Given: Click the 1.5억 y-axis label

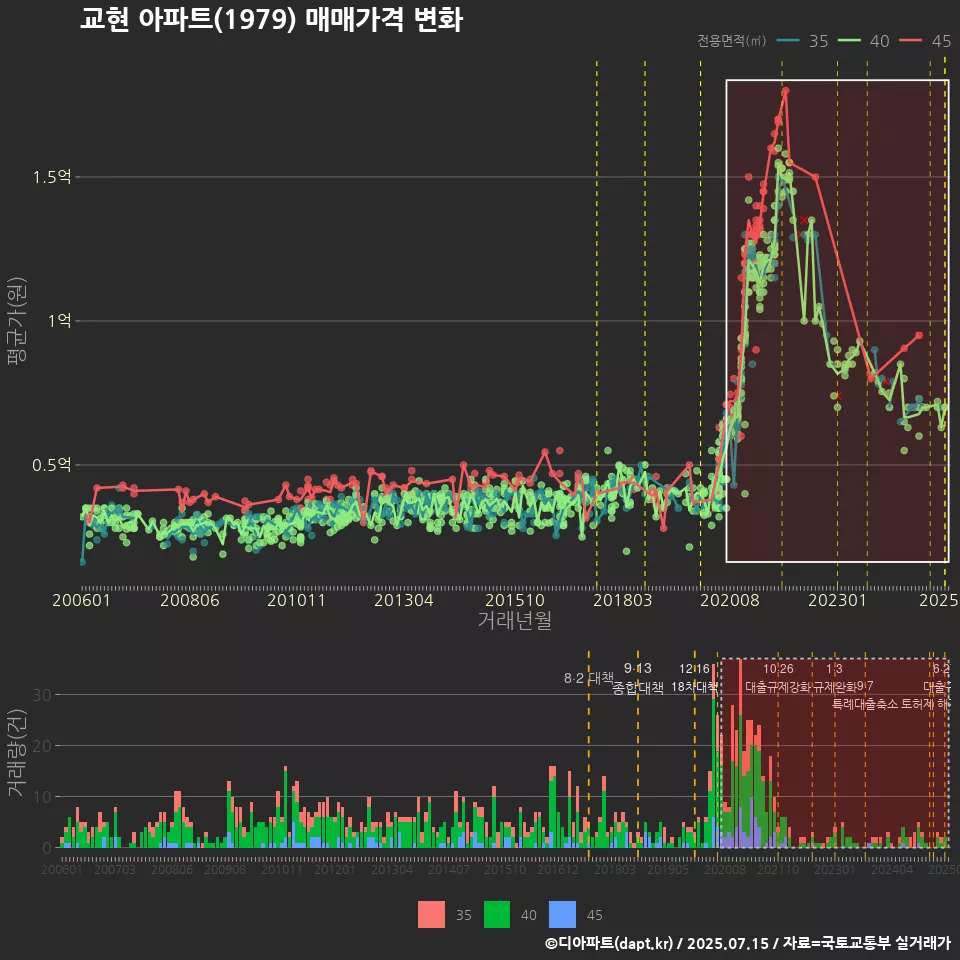Looking at the screenshot, I should click(x=52, y=178).
